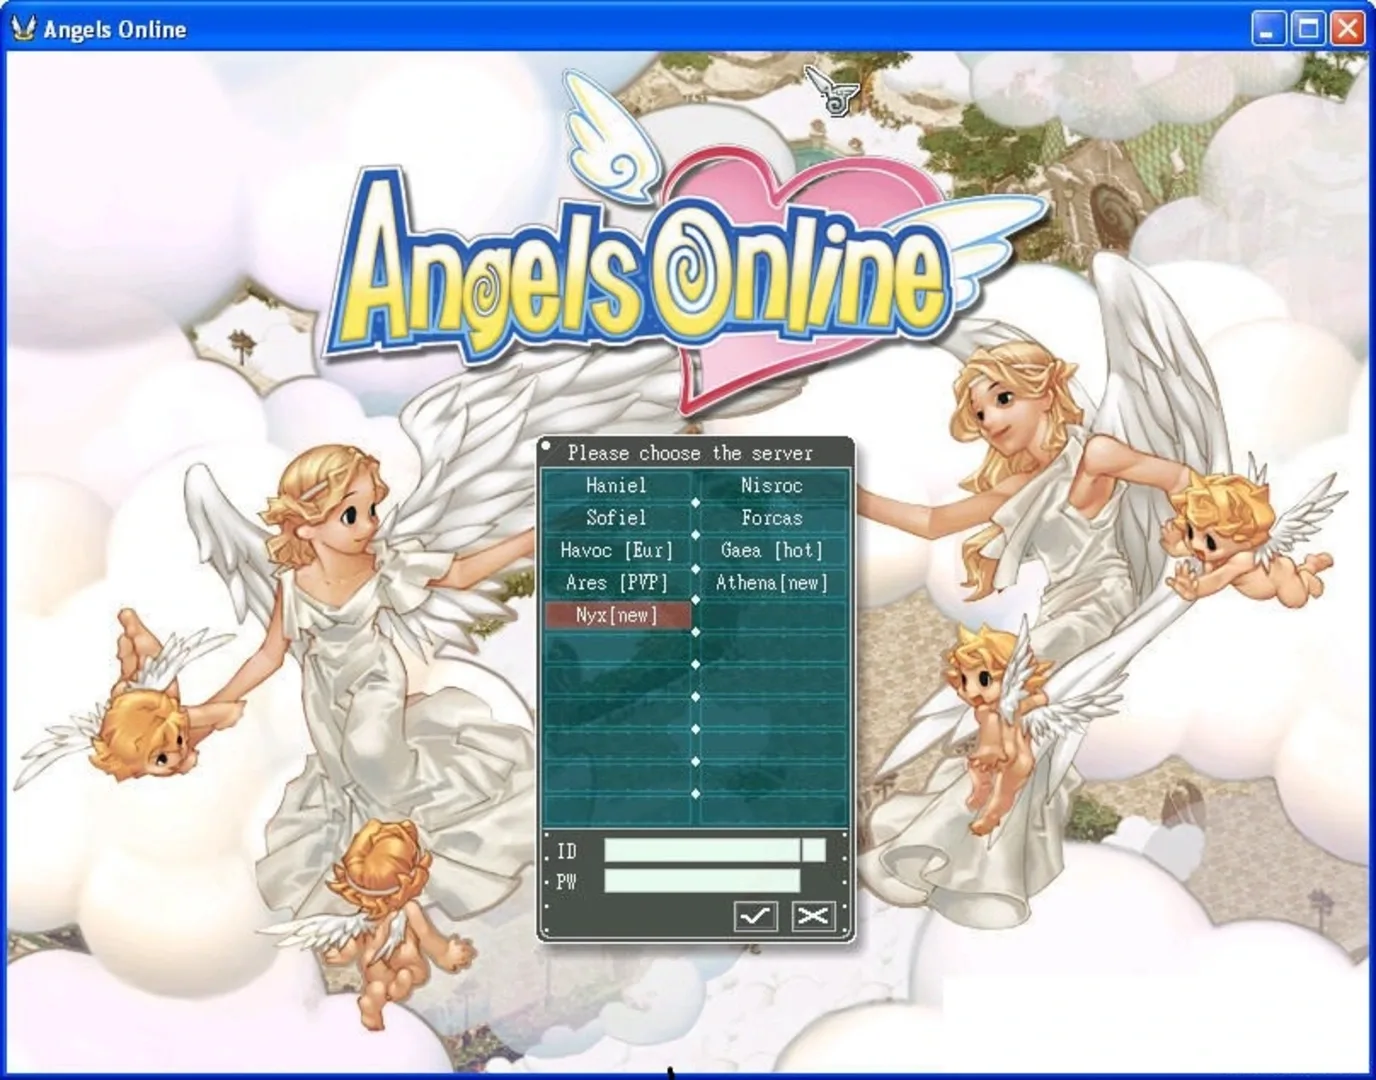Open the saved ID dropdown beside the ID field
This screenshot has height=1080, width=1376.
pyautogui.click(x=816, y=848)
